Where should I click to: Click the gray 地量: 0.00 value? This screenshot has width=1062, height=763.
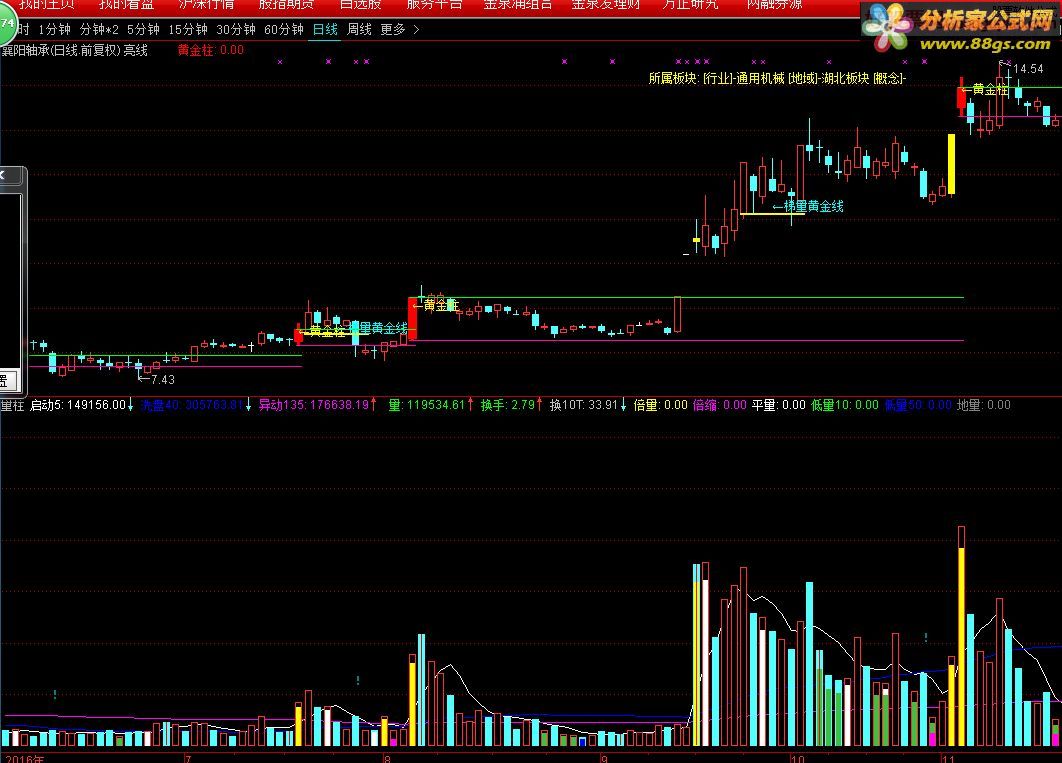[983, 405]
